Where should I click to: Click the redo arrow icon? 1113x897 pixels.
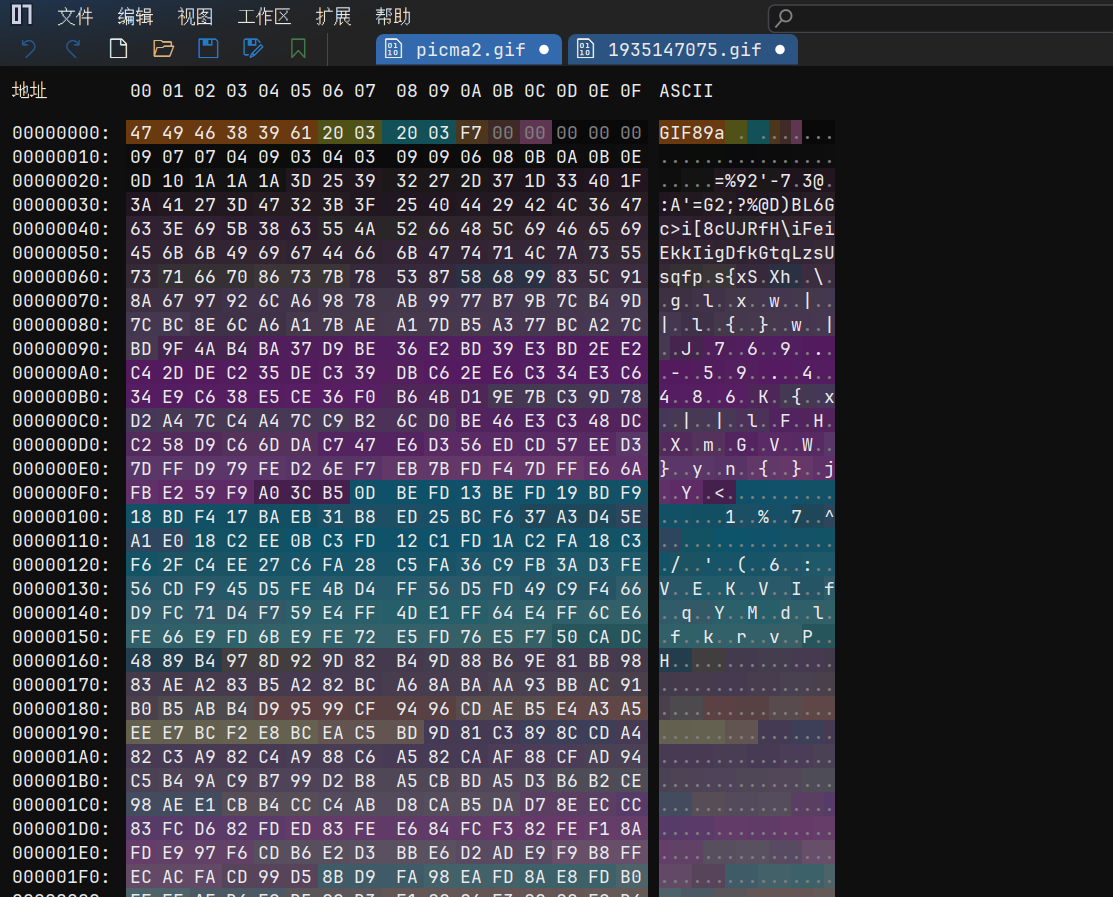pyautogui.click(x=73, y=48)
